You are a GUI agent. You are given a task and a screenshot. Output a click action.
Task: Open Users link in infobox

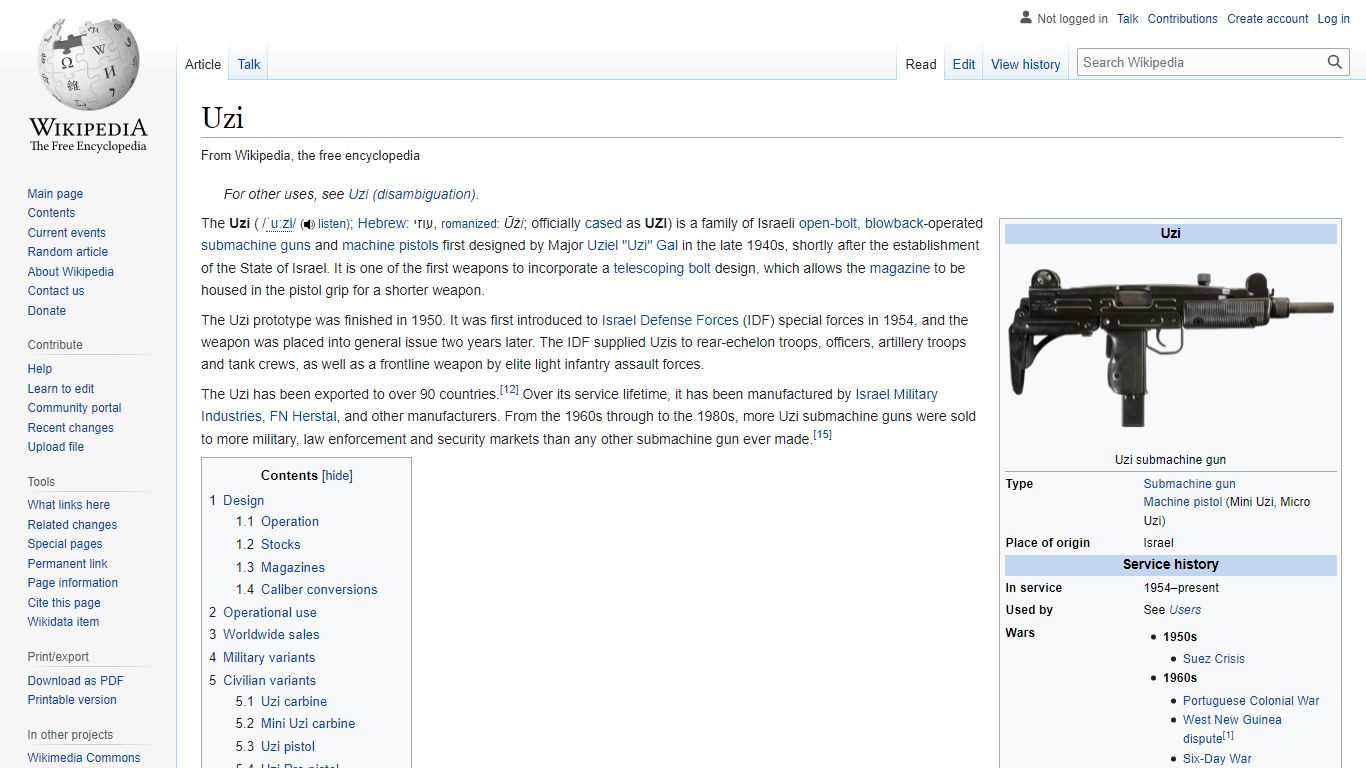click(x=1185, y=610)
